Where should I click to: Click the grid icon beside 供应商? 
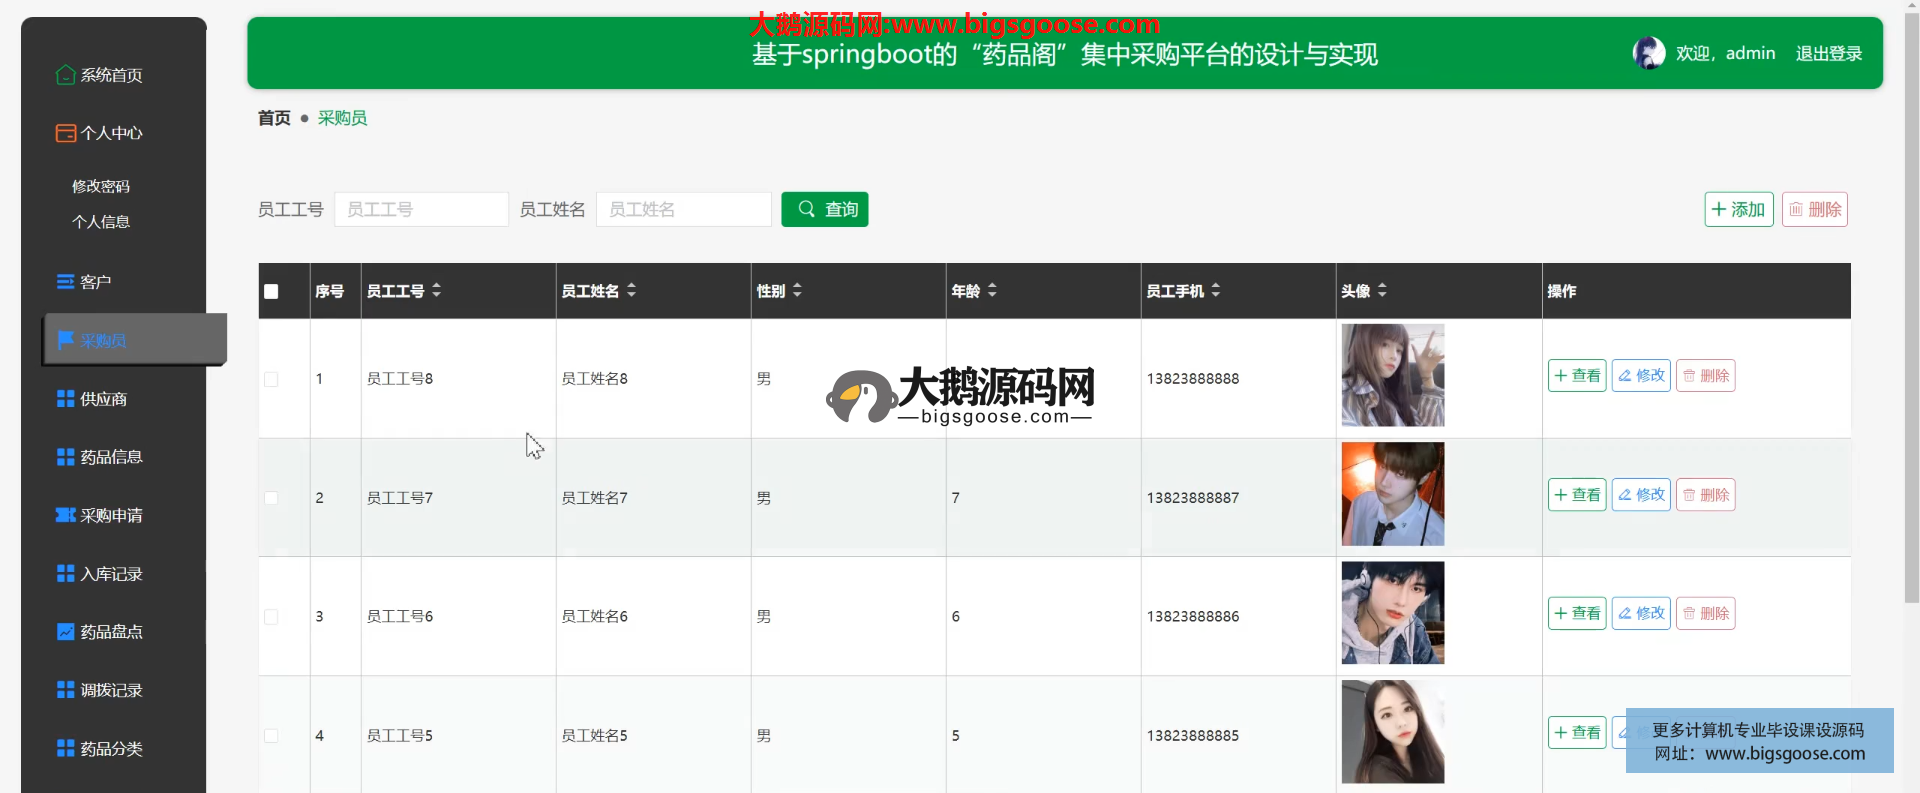(65, 399)
